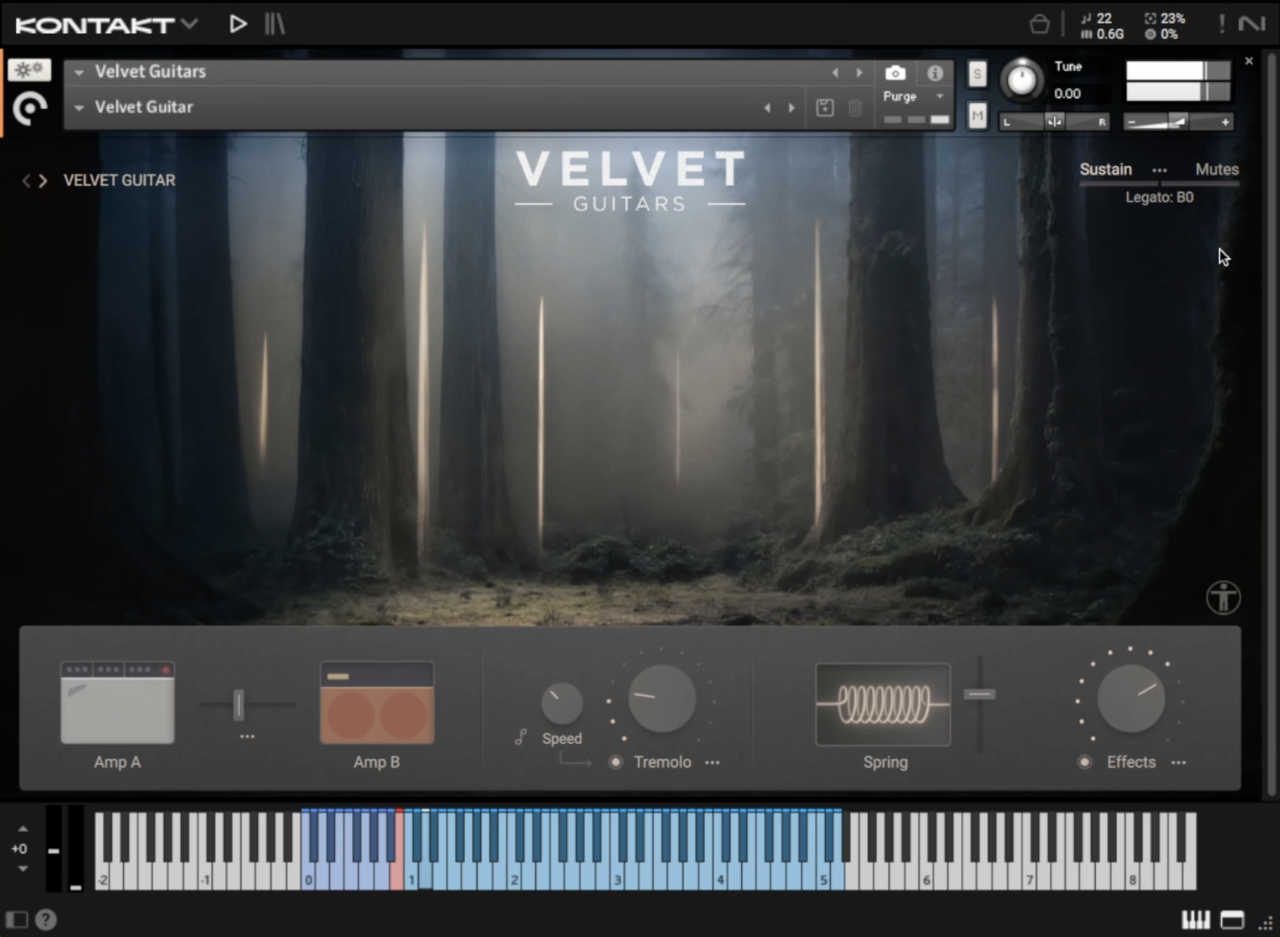Image resolution: width=1280 pixels, height=937 pixels.
Task: Select previous instrument arrow beside Velvet Guitars
Action: coord(835,73)
